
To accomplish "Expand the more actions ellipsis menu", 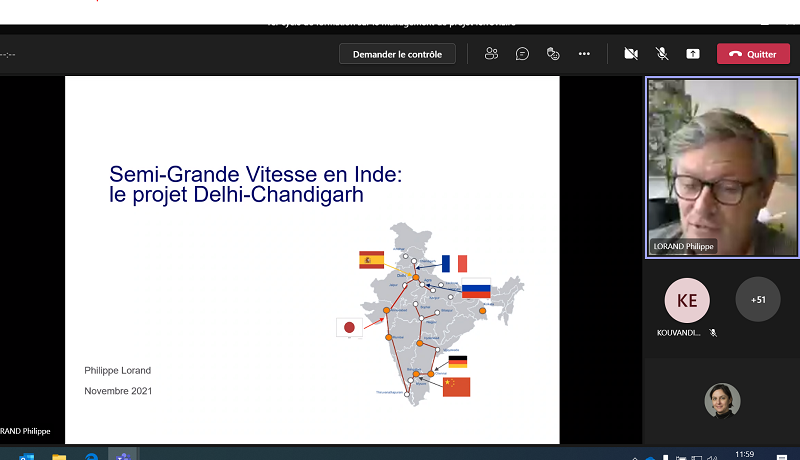I will pyautogui.click(x=584, y=54).
